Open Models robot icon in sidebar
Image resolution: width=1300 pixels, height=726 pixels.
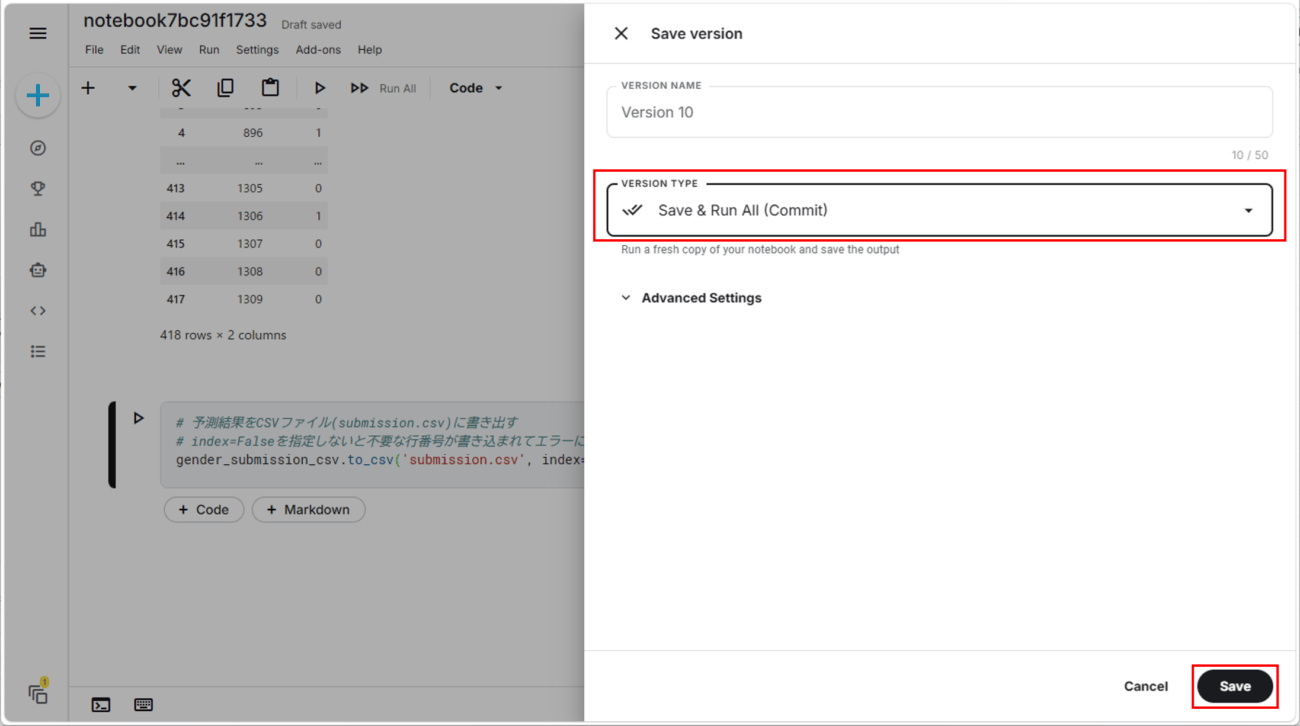coord(38,270)
